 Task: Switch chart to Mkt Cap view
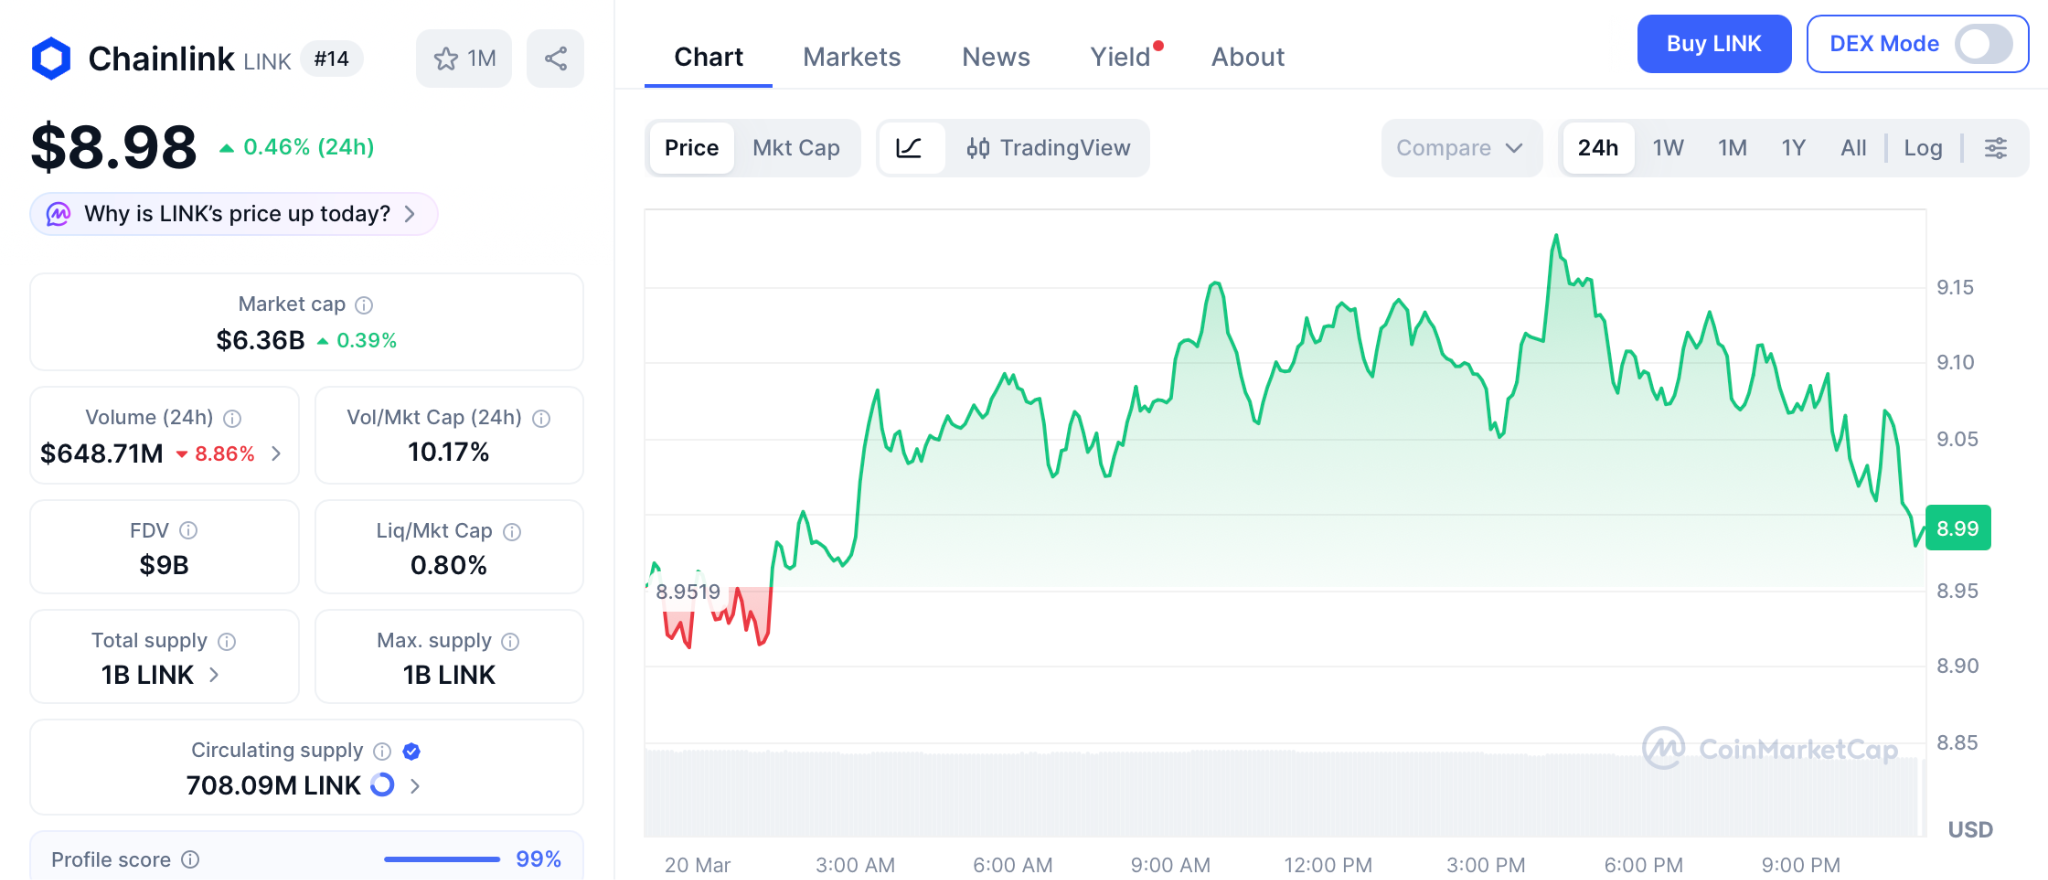(x=796, y=148)
